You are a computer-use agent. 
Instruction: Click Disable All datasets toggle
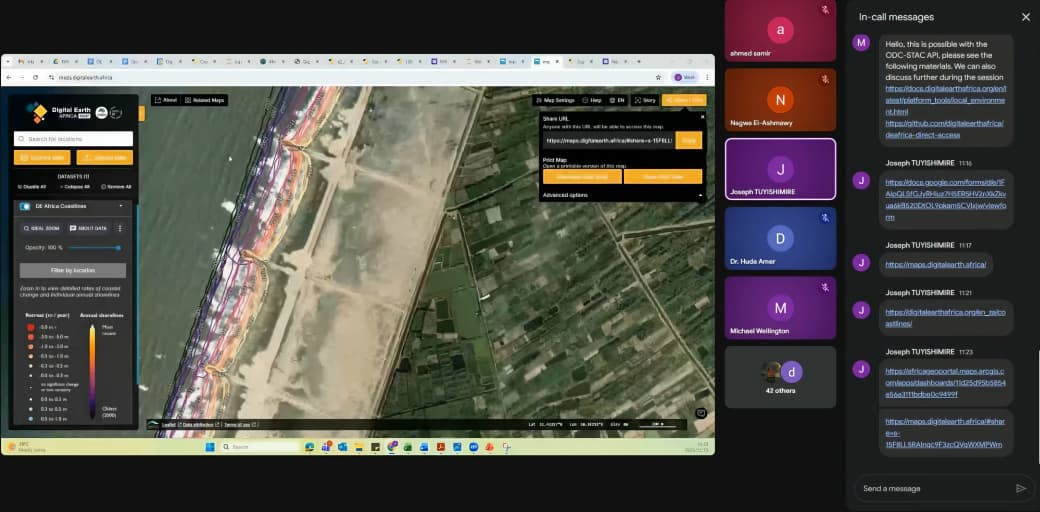click(x=33, y=187)
